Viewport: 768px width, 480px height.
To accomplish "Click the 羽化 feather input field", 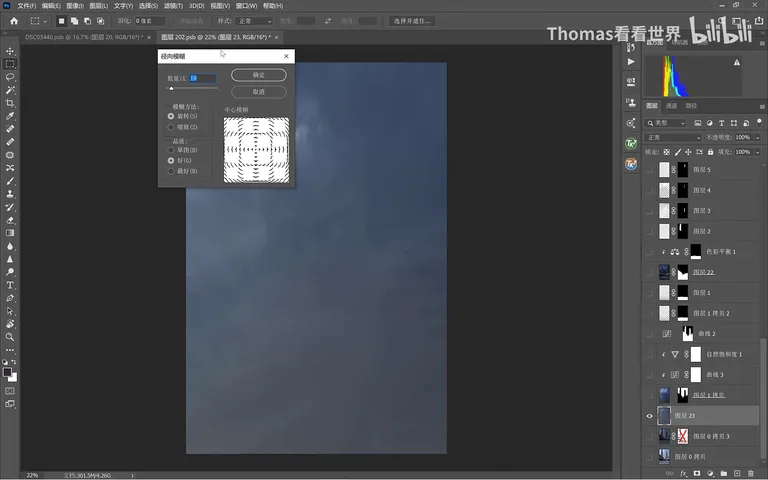I will pyautogui.click(x=149, y=21).
